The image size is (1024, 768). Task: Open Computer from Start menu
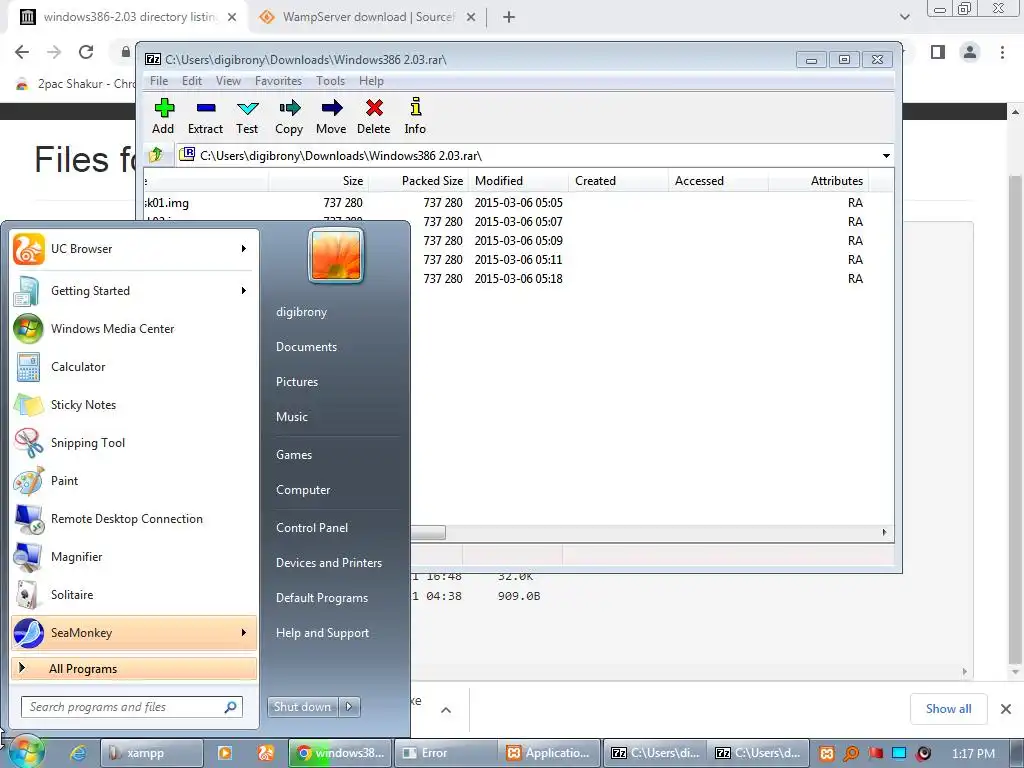pyautogui.click(x=303, y=490)
